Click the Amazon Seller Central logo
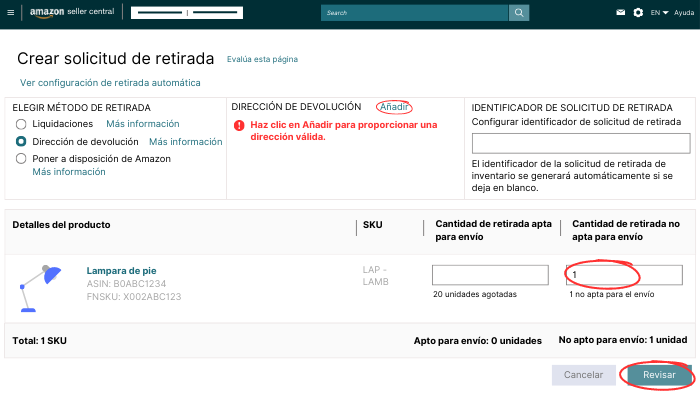 coord(72,12)
